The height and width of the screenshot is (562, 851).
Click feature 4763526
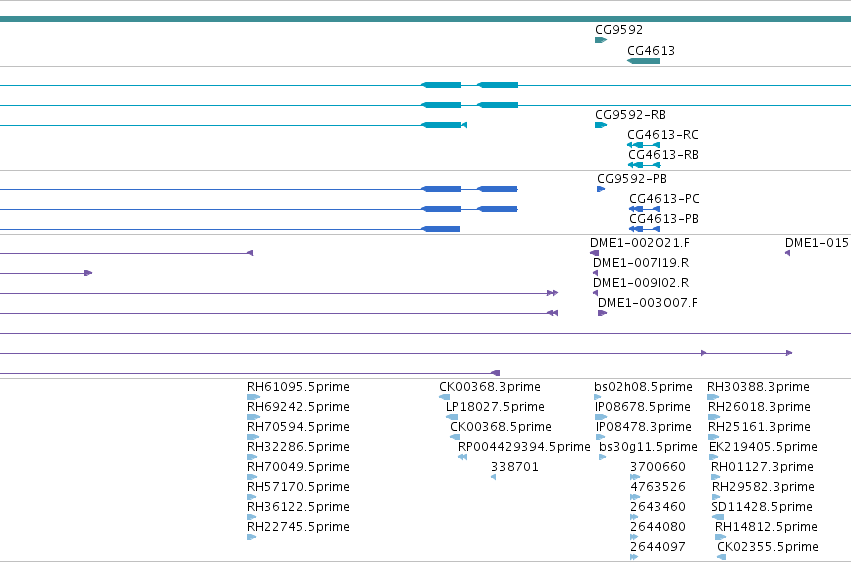point(635,497)
